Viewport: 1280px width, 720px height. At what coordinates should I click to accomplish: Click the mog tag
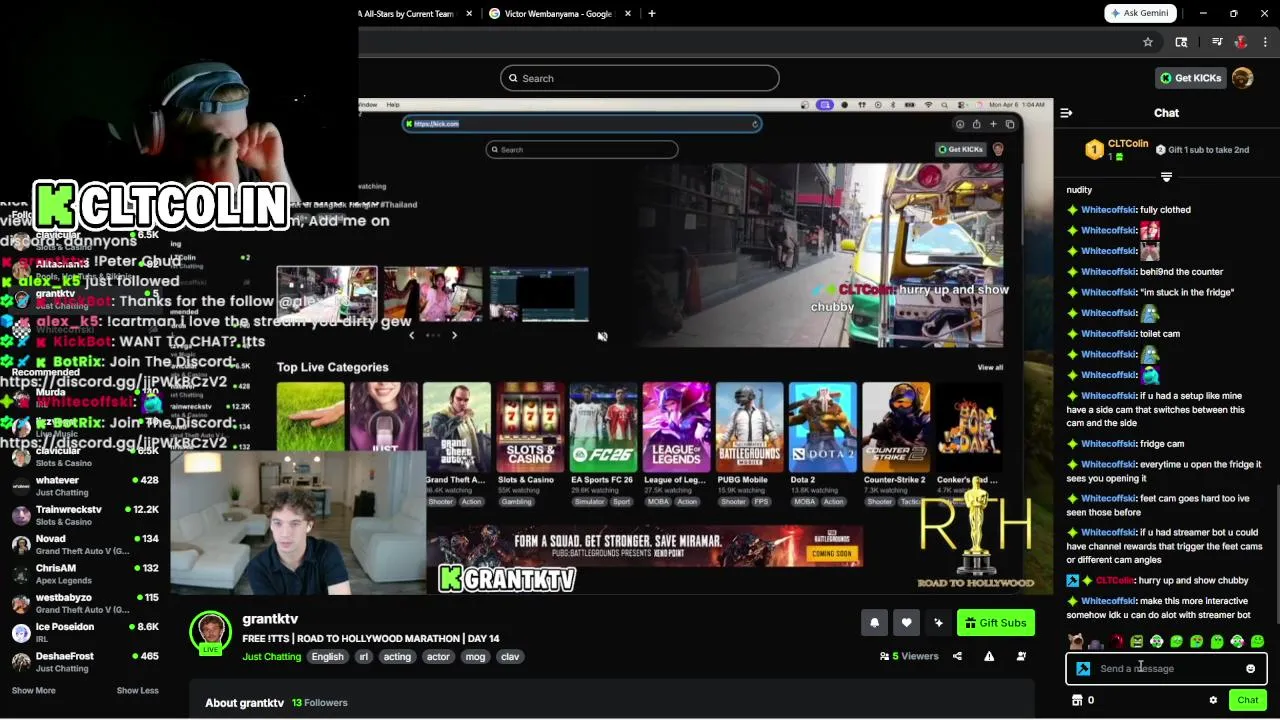[x=475, y=657]
